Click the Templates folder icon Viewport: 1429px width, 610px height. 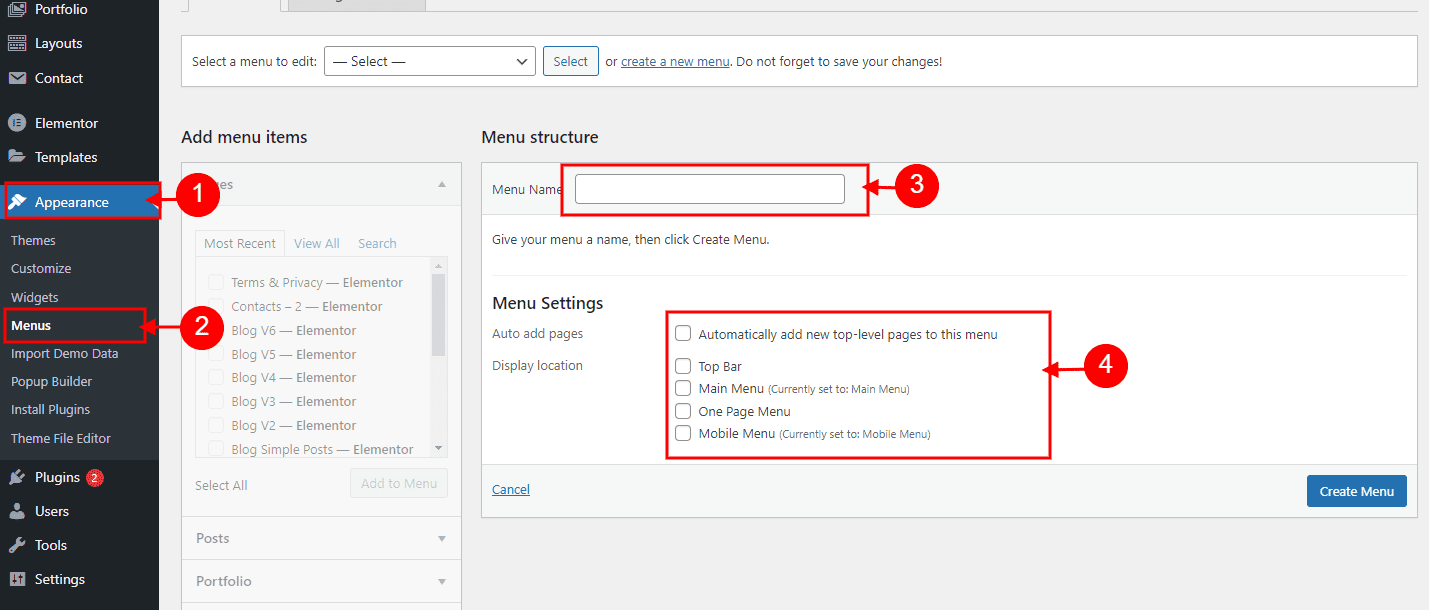[x=17, y=157]
